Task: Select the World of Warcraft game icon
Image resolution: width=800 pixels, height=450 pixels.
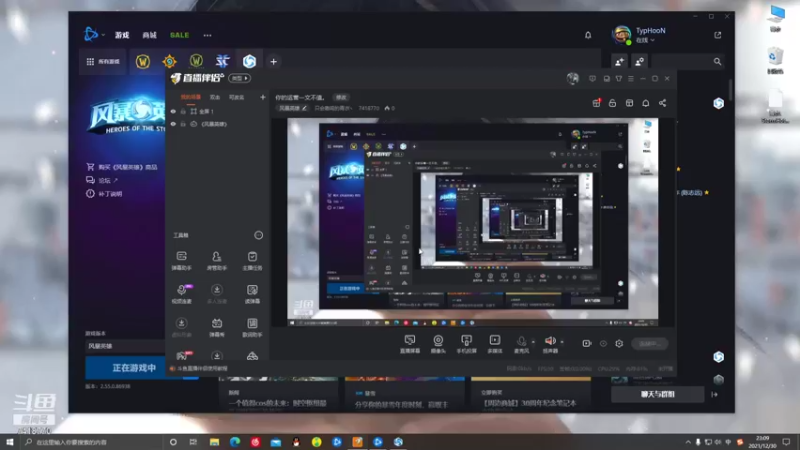Action: (x=143, y=62)
